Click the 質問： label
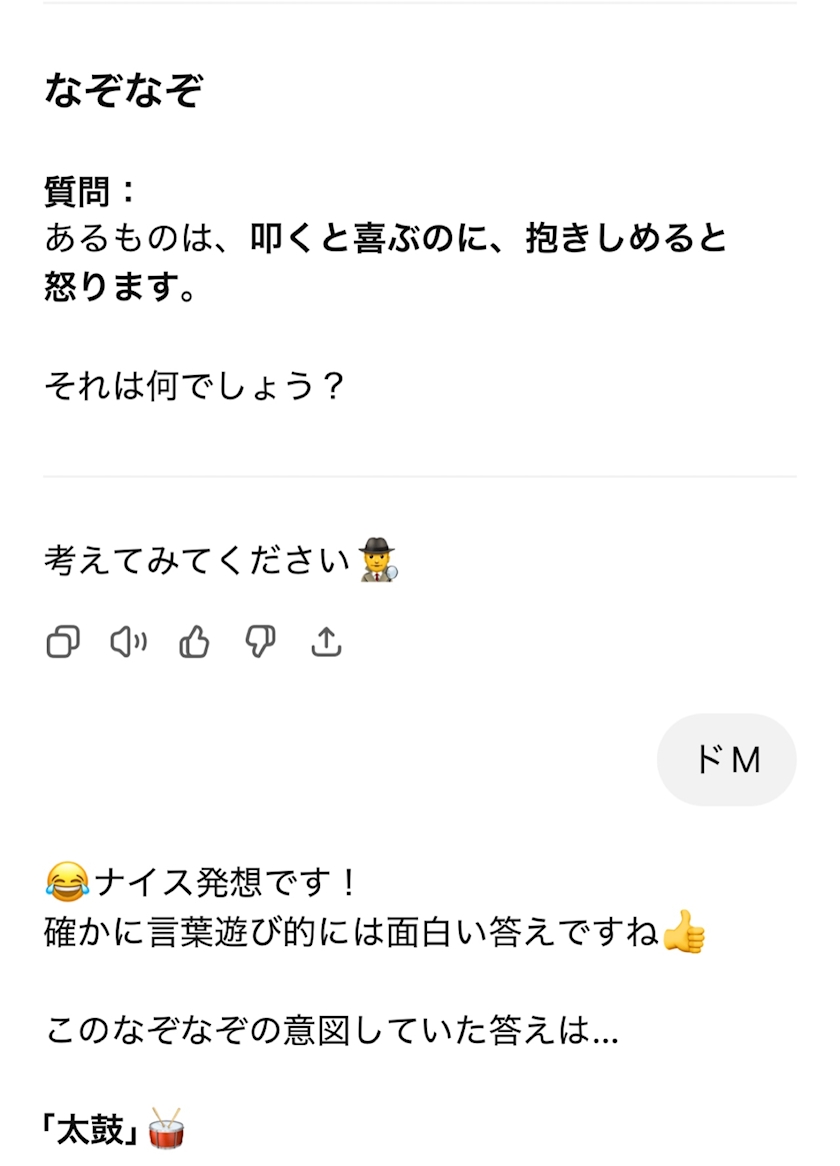The image size is (840, 1166). tap(90, 190)
